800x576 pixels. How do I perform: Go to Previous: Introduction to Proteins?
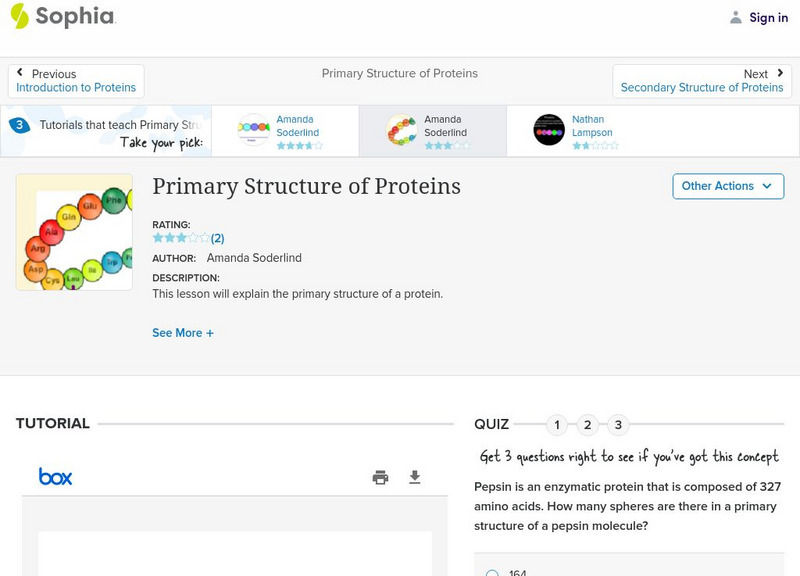point(76,81)
